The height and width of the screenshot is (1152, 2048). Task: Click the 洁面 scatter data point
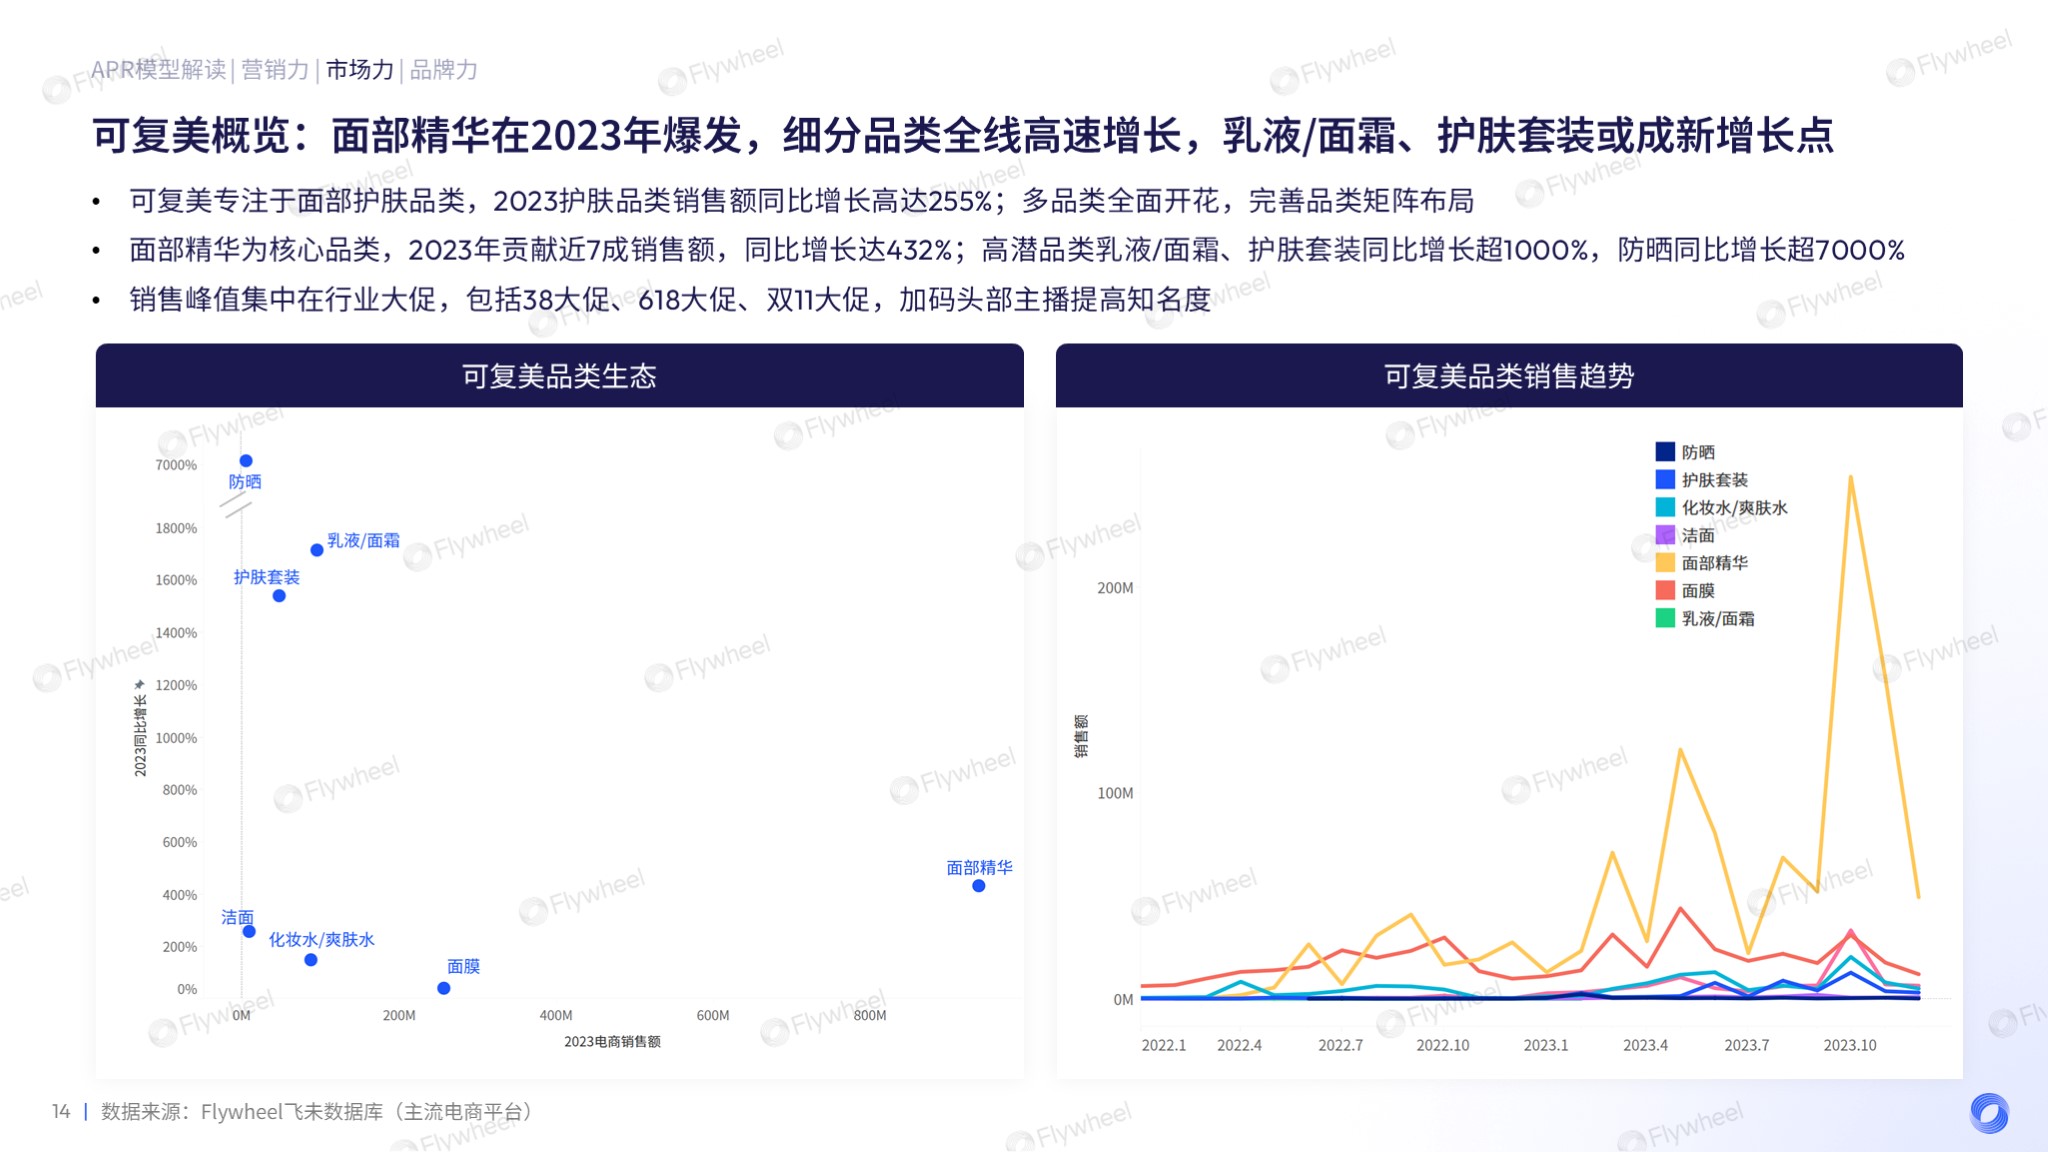point(249,932)
